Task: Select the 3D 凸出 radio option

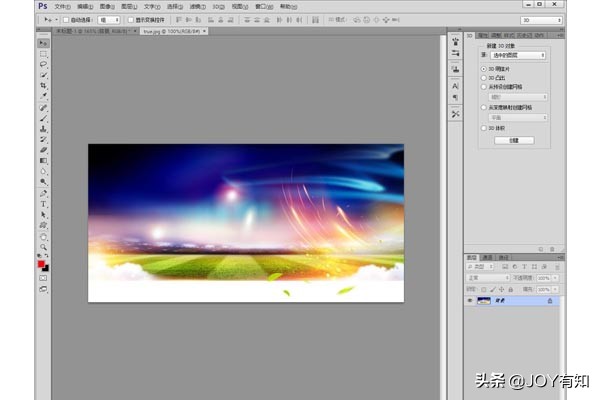Action: click(x=484, y=78)
